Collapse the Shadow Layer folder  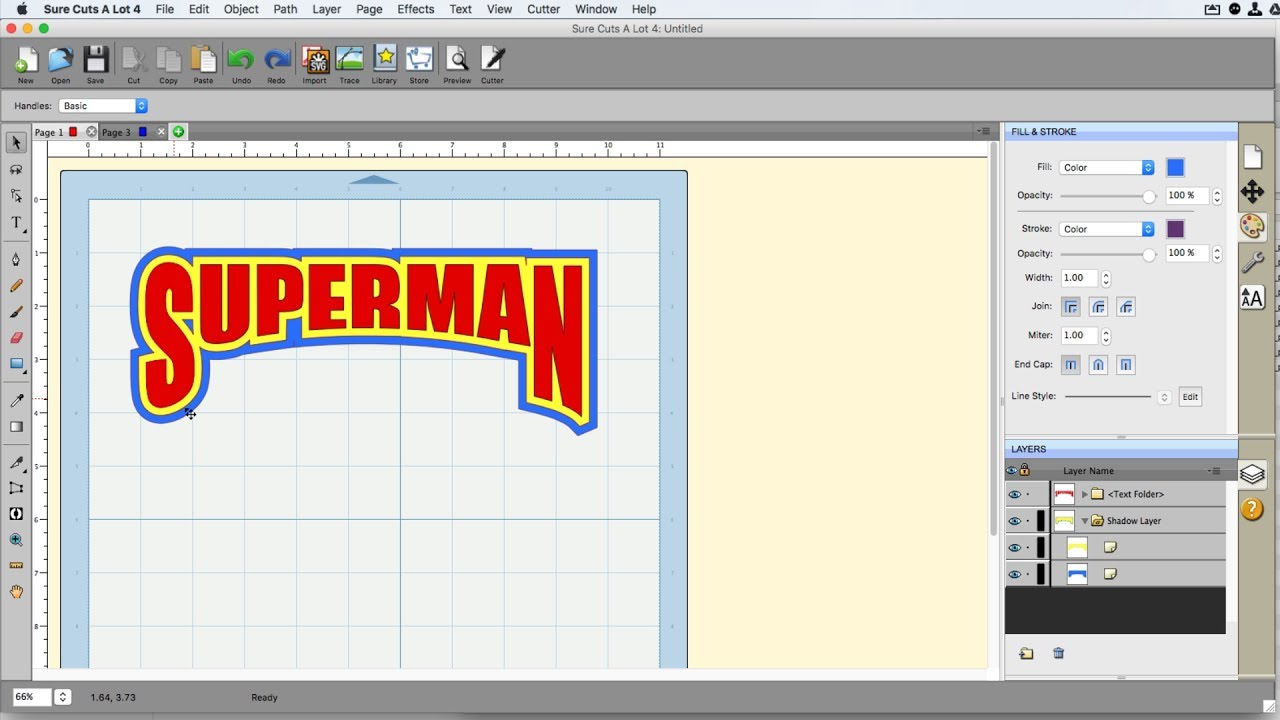coord(1084,521)
